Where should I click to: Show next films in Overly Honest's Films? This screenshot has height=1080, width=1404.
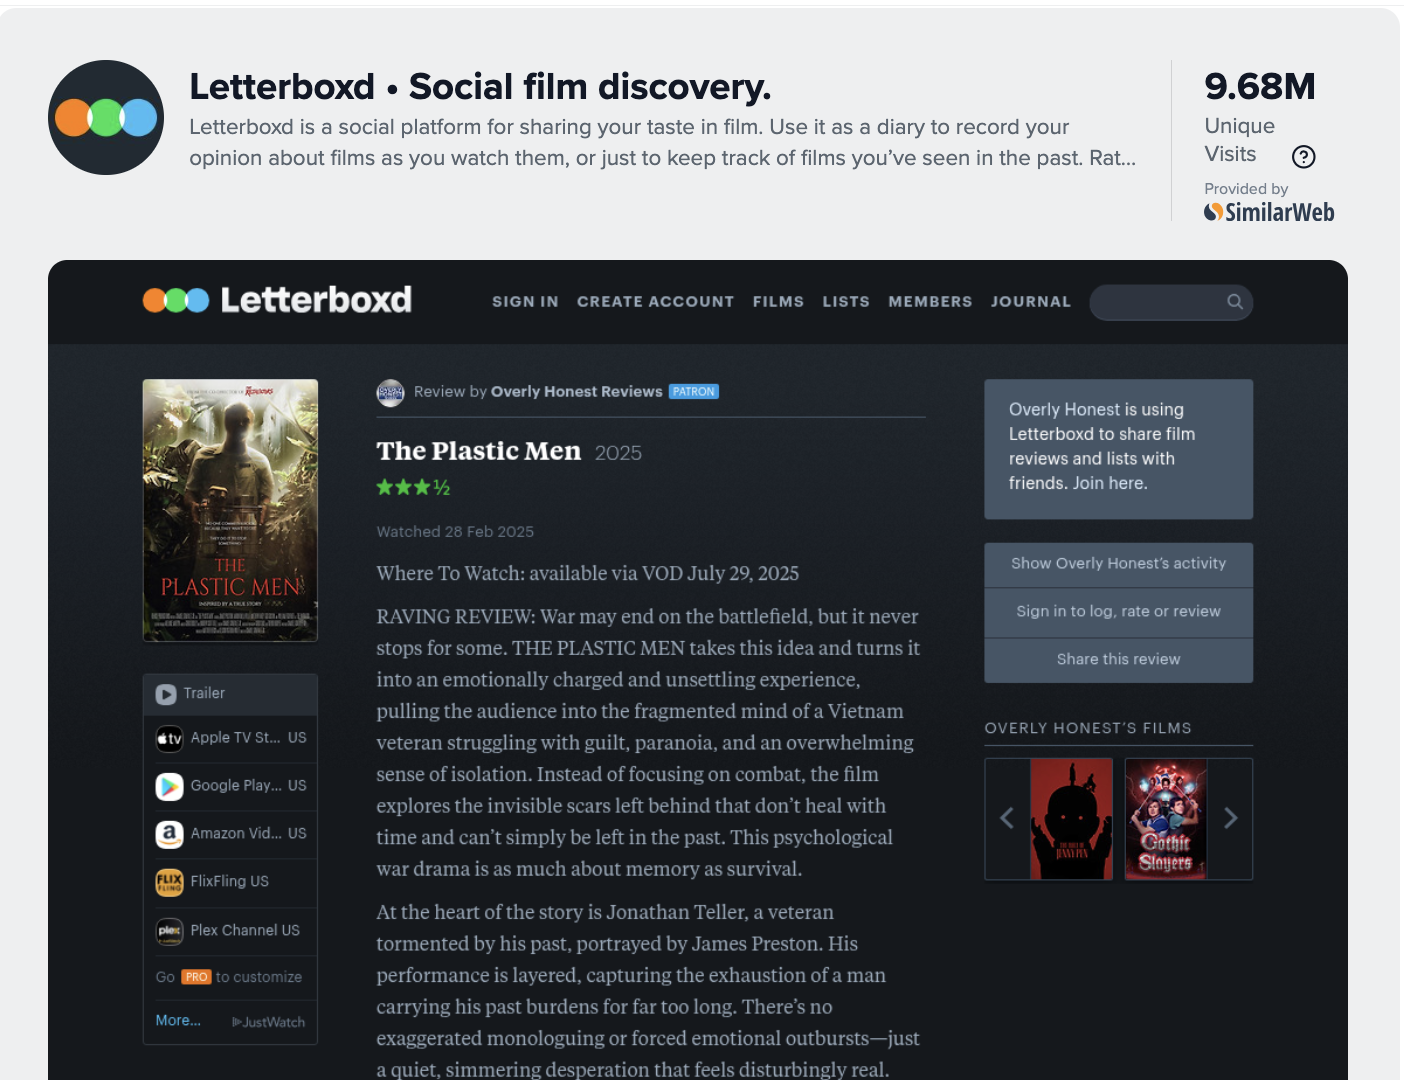[x=1231, y=818]
